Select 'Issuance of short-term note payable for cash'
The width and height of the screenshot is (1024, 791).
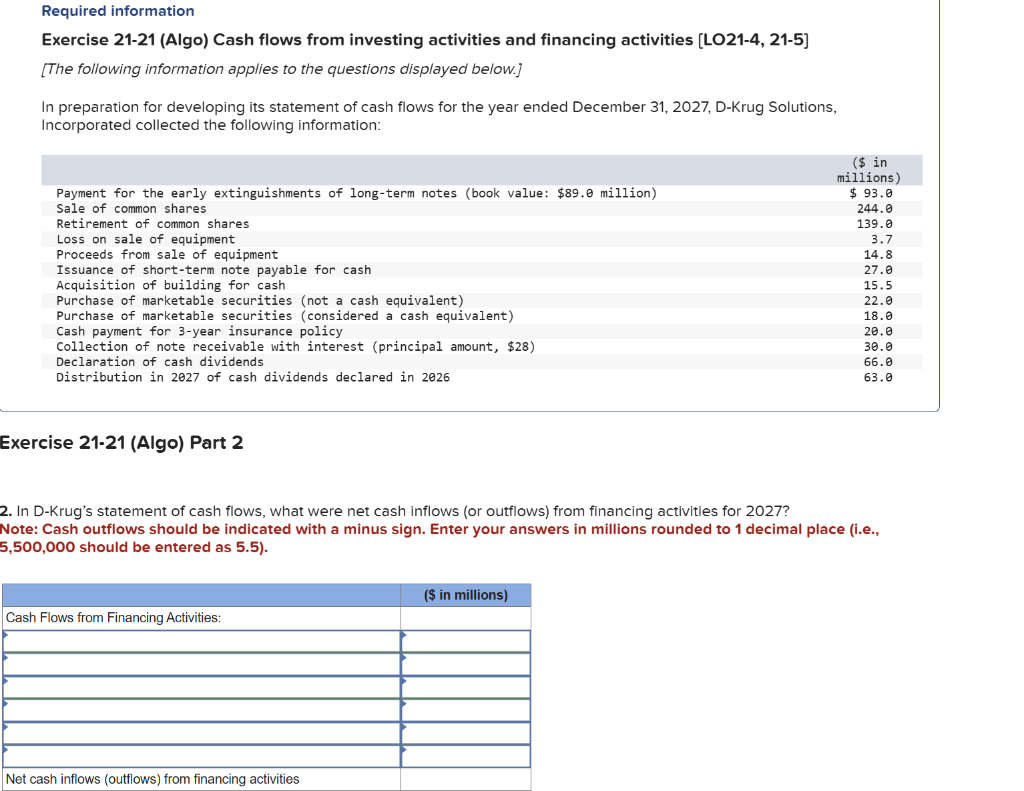tap(214, 270)
